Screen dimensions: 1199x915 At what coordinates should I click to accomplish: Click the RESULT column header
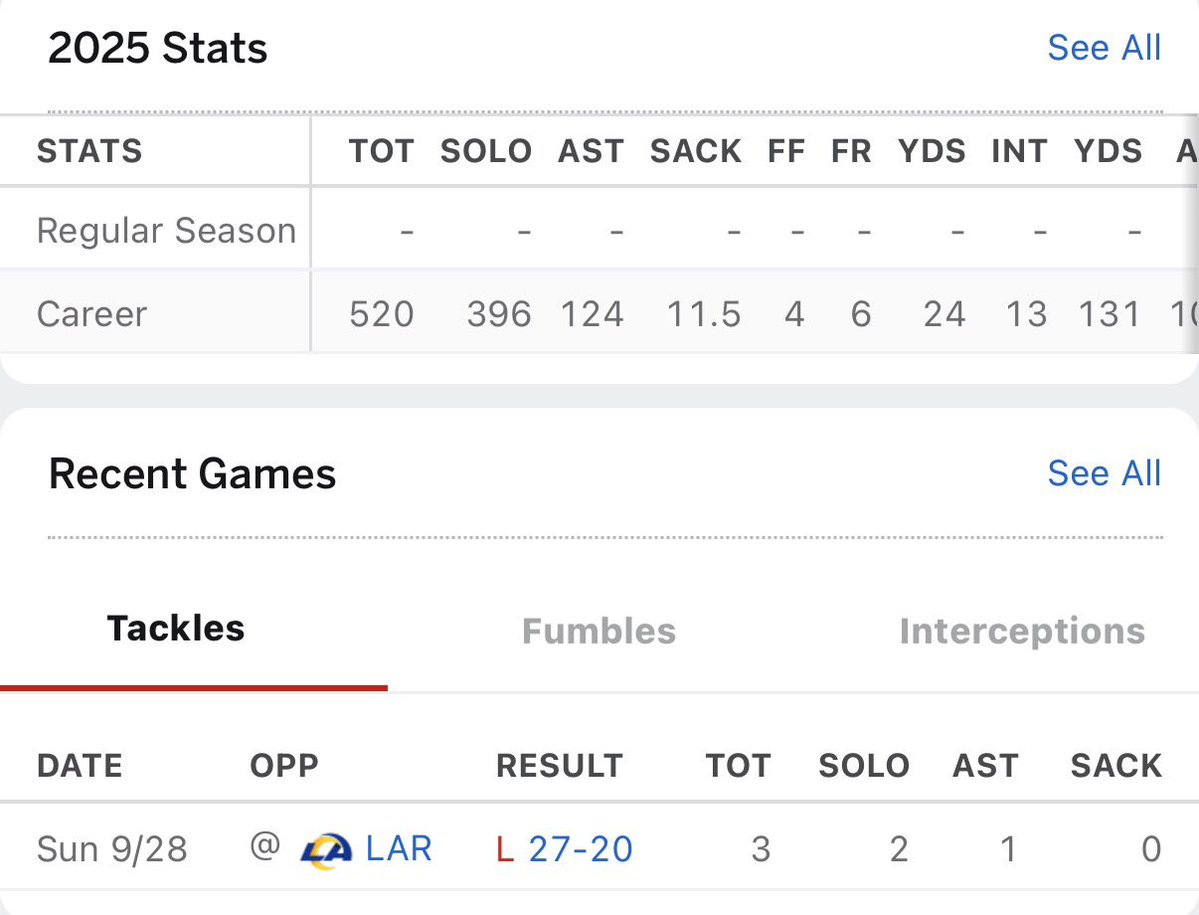tap(559, 766)
